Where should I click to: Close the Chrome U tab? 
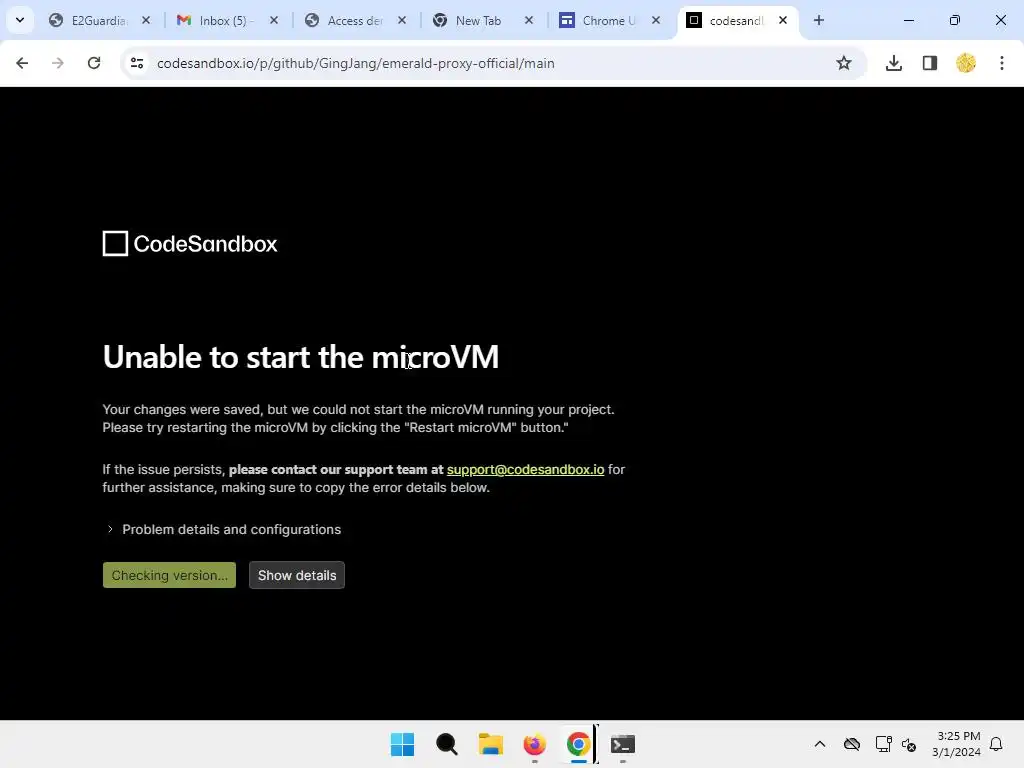tap(656, 20)
